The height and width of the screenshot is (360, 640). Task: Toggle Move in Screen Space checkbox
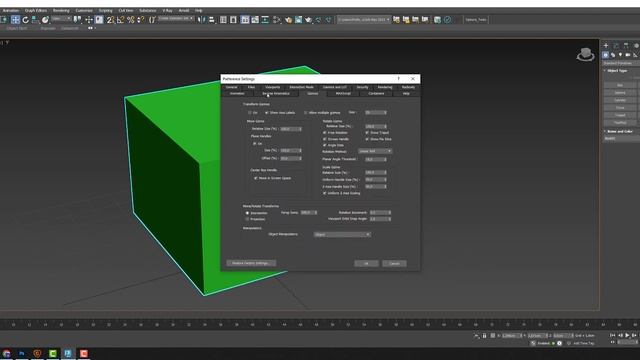point(256,178)
